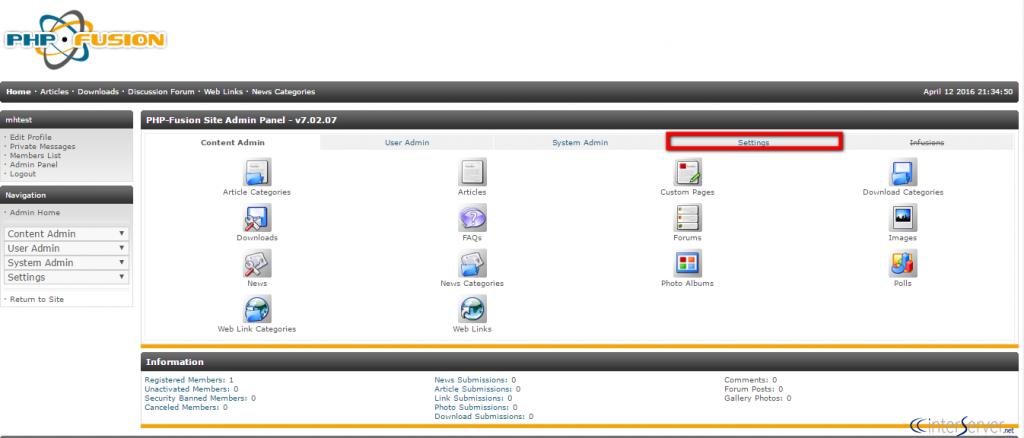The width and height of the screenshot is (1024, 438).
Task: Open the Custom Pages icon
Action: [x=687, y=172]
